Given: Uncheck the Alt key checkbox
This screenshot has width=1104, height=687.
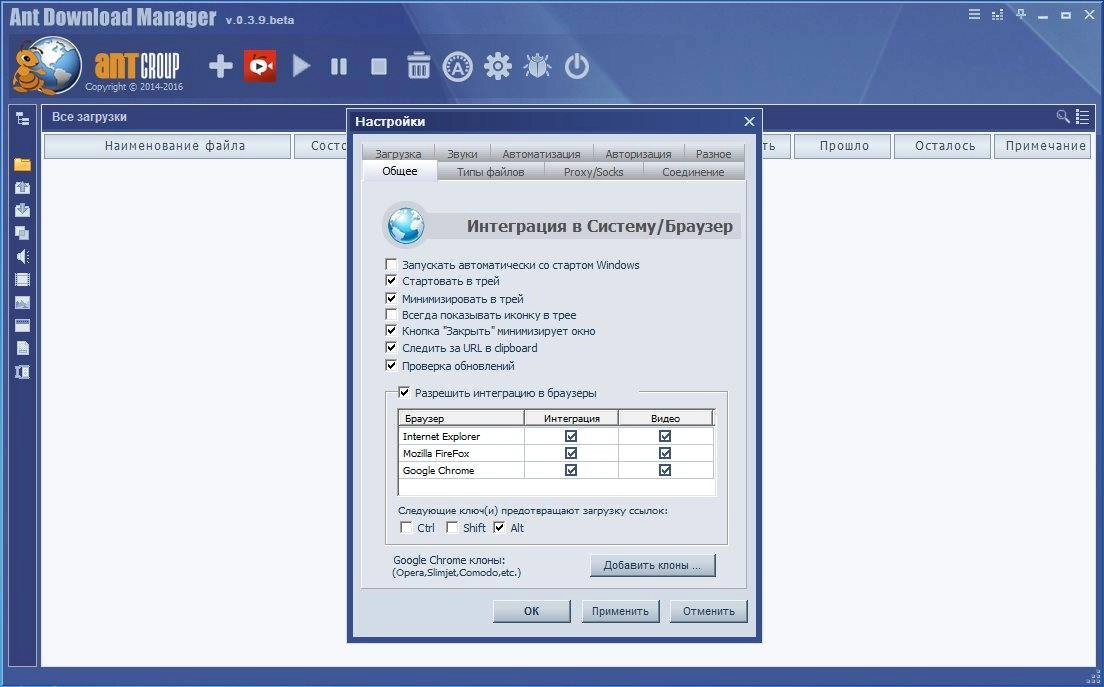Looking at the screenshot, I should 499,527.
